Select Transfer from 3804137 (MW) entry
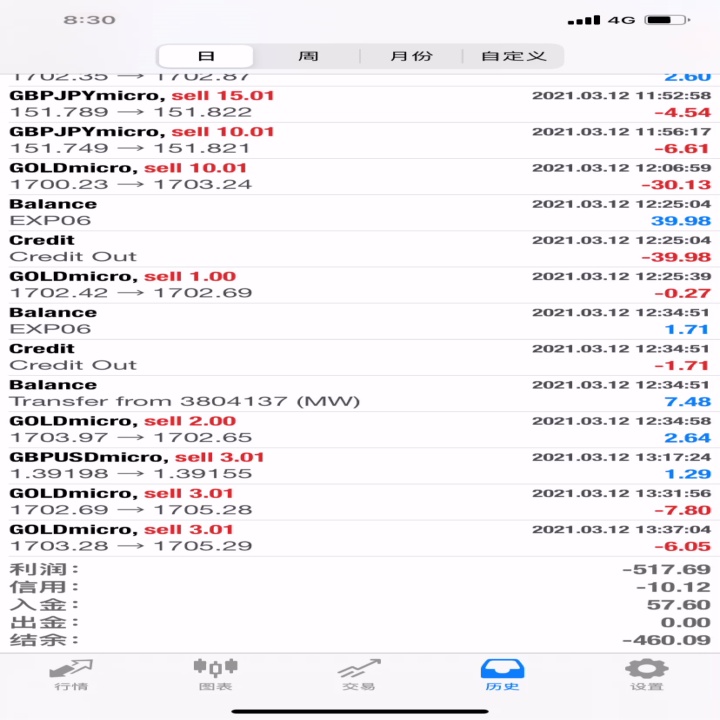This screenshot has width=720, height=720. click(x=360, y=394)
